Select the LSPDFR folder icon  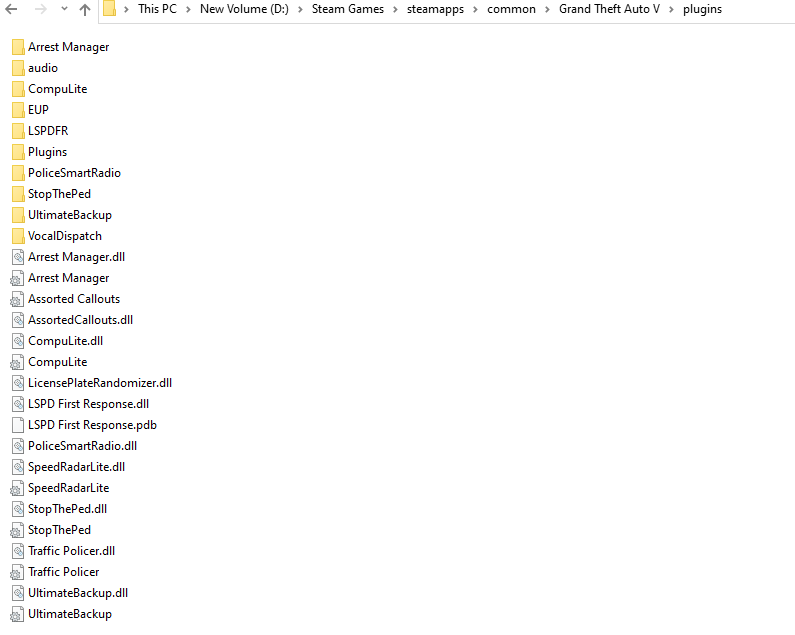tap(18, 131)
